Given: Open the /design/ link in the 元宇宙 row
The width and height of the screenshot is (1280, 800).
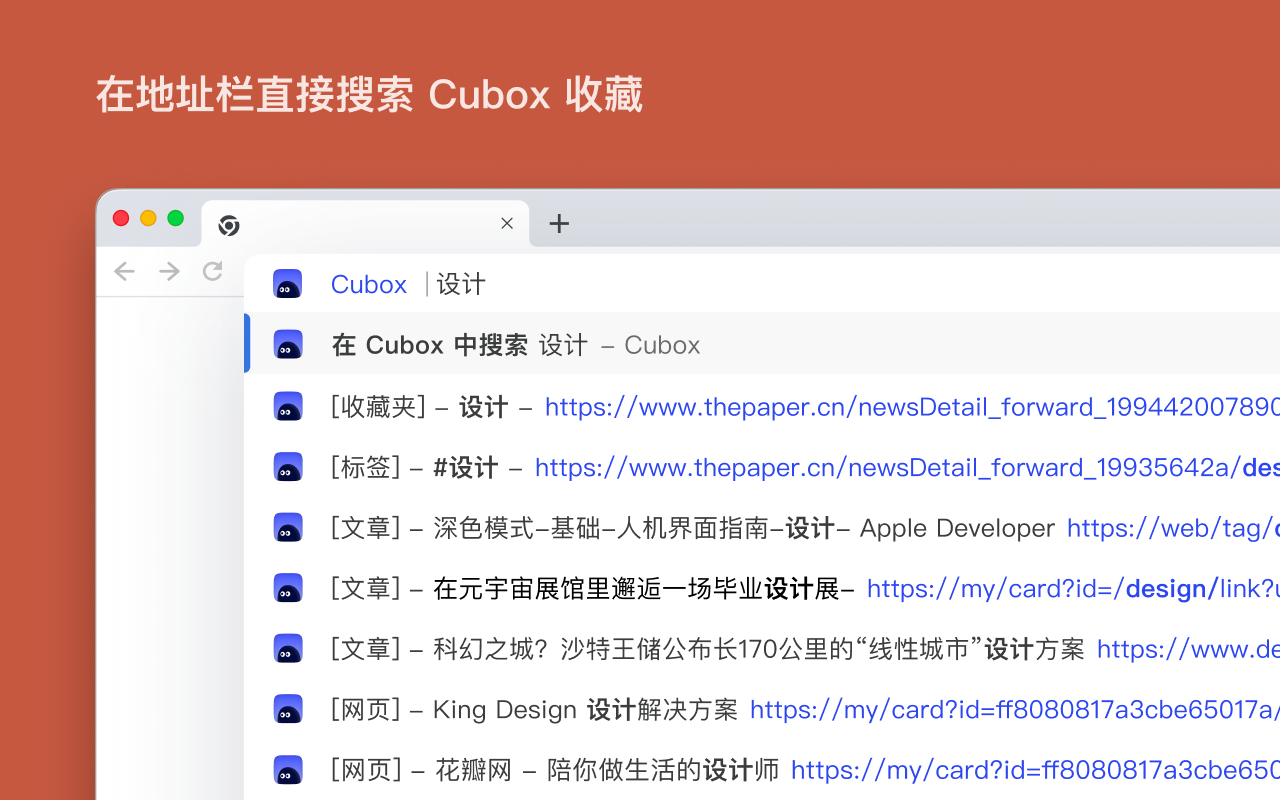Looking at the screenshot, I should [x=1073, y=589].
